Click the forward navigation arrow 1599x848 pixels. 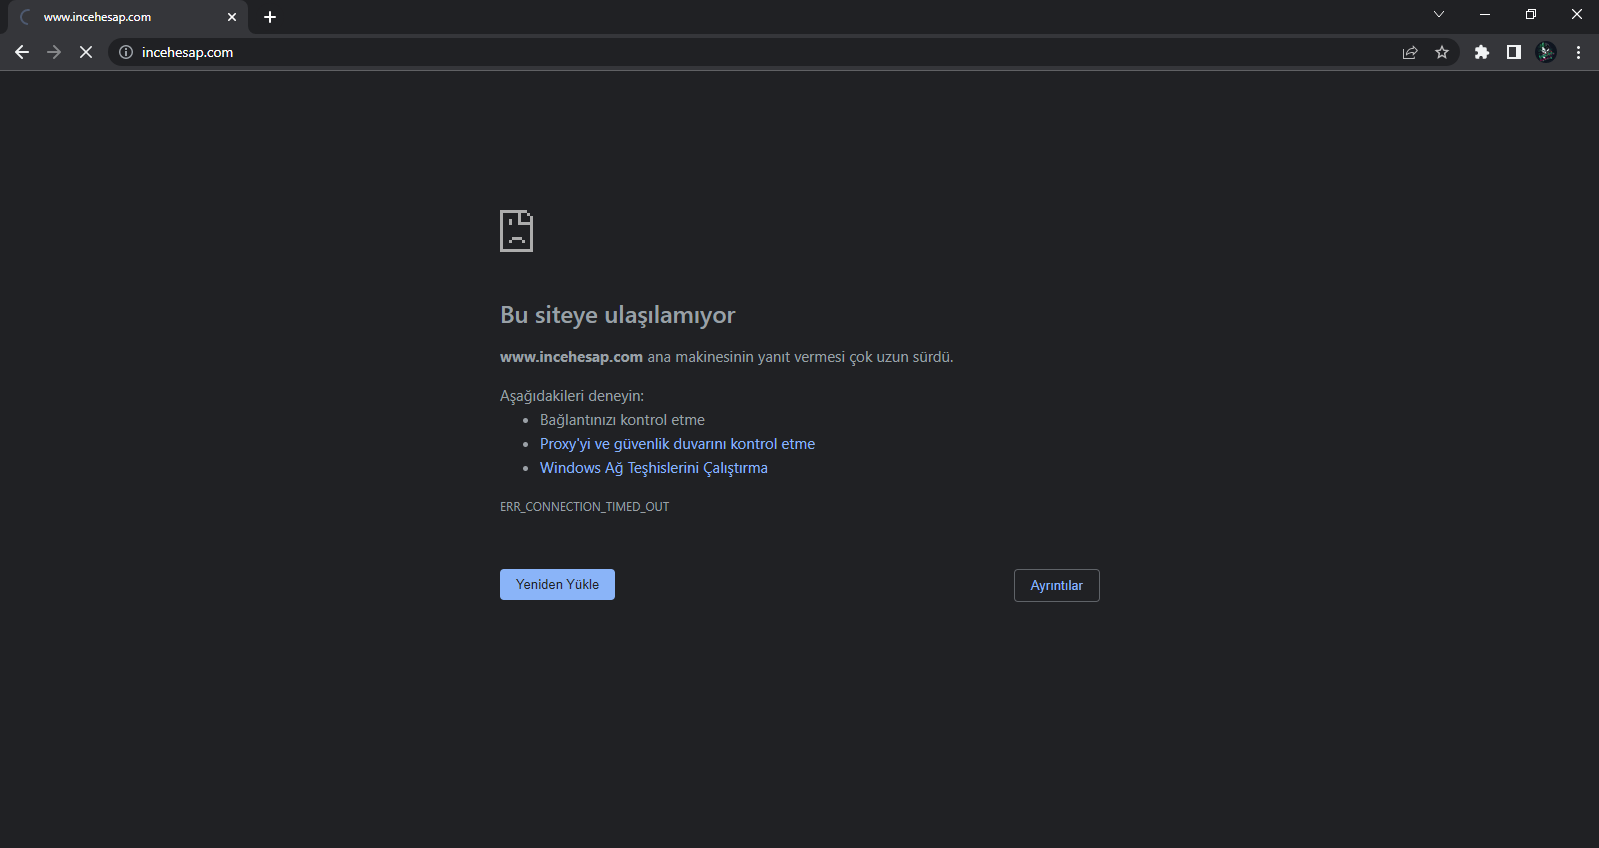point(54,52)
